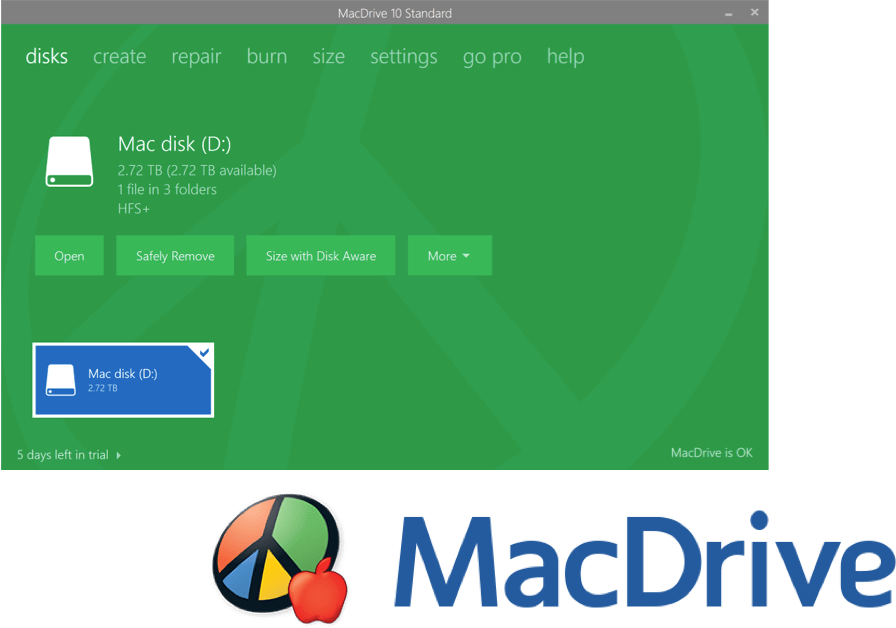Open the size tab
The height and width of the screenshot is (628, 896).
click(x=329, y=57)
